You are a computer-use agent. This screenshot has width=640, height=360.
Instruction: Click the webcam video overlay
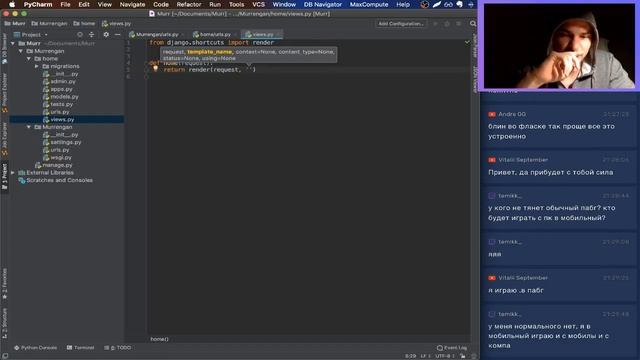click(x=559, y=45)
